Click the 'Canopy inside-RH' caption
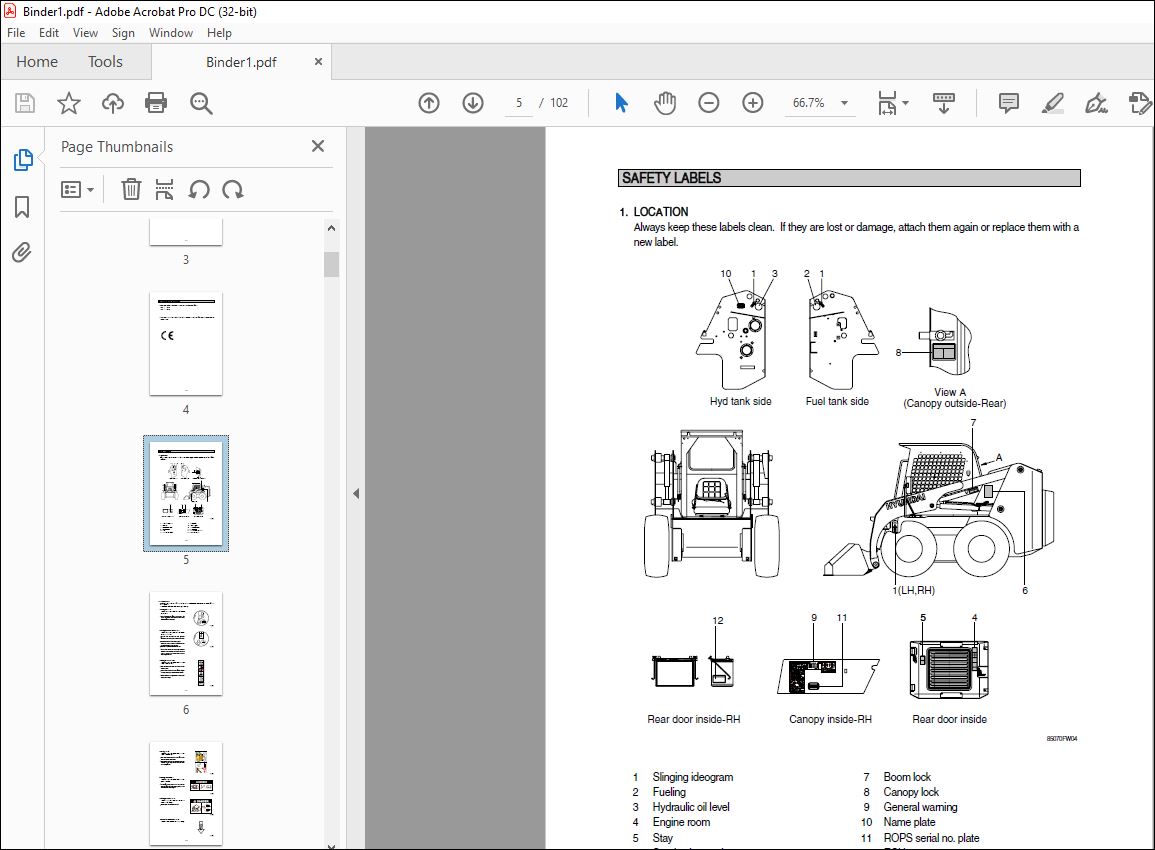Screen dimensions: 1155x850 click(x=830, y=719)
